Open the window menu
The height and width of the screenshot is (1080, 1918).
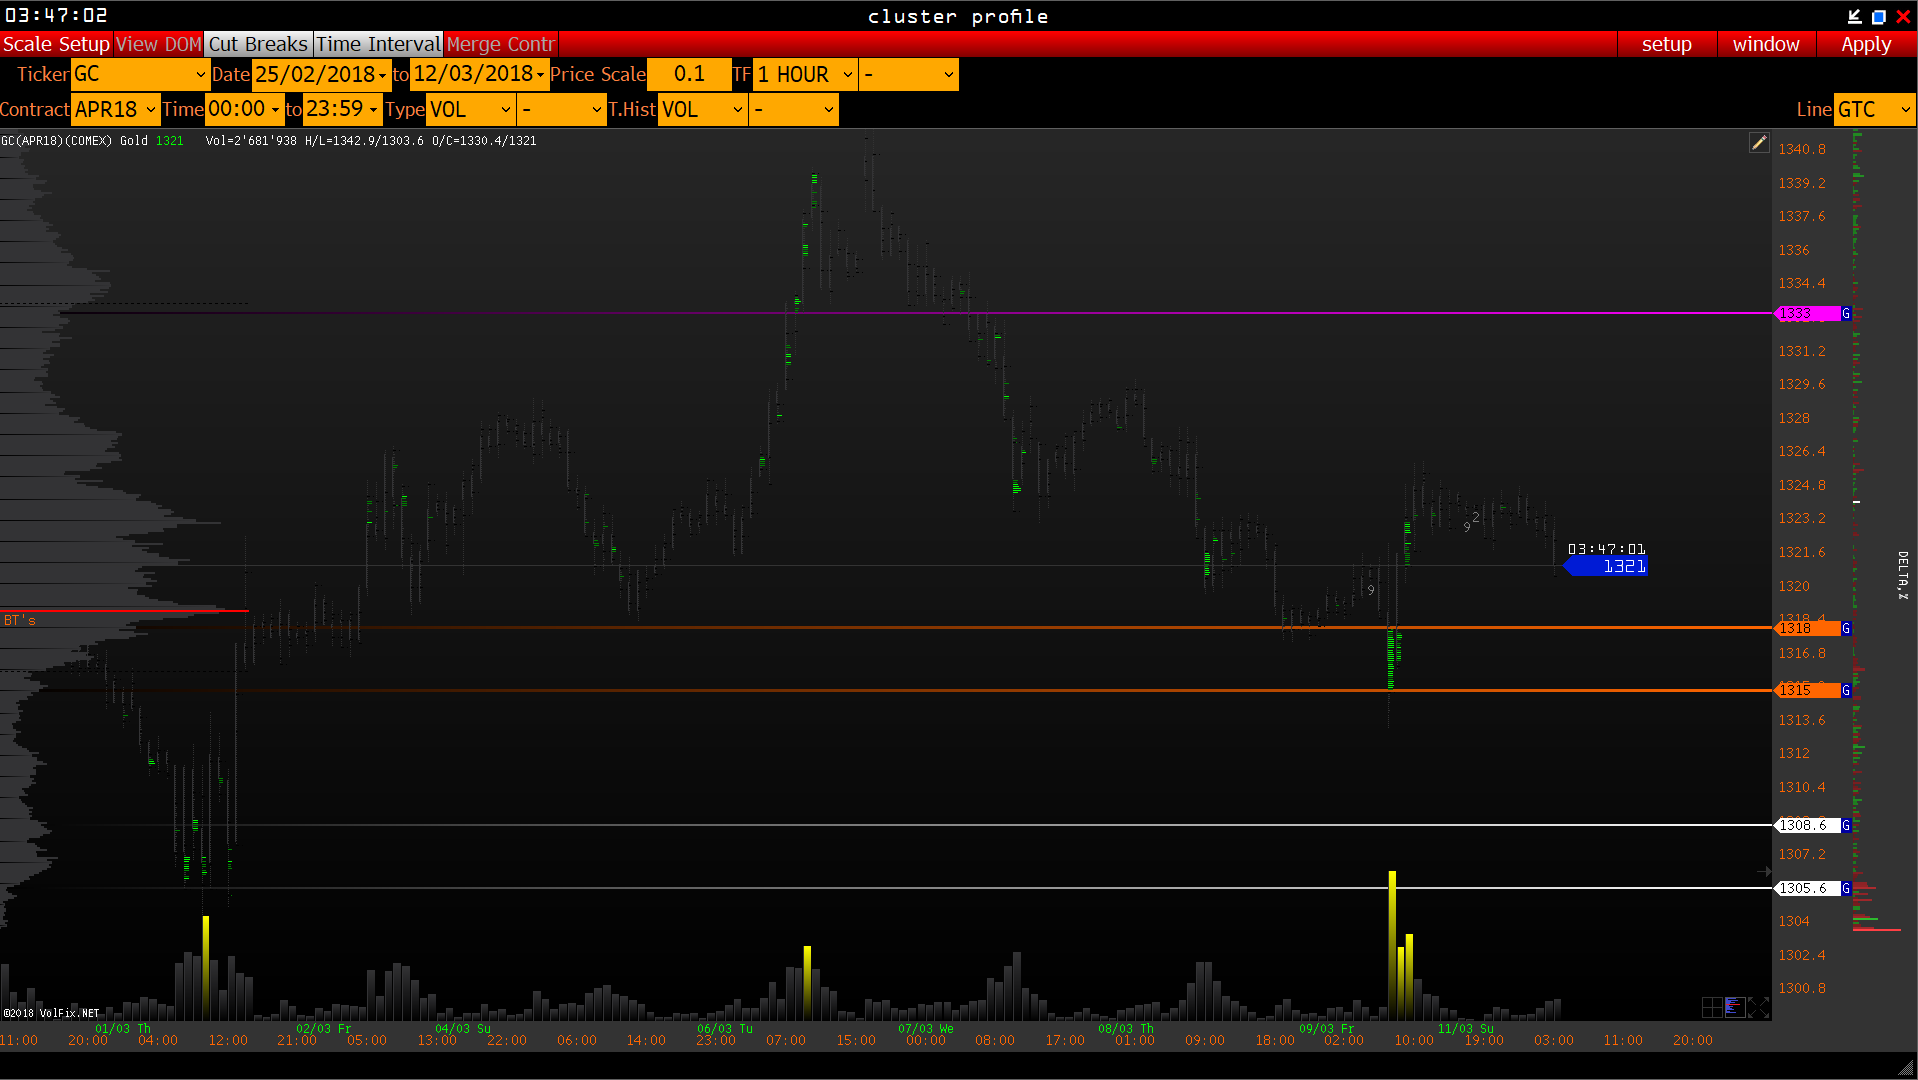click(1765, 44)
